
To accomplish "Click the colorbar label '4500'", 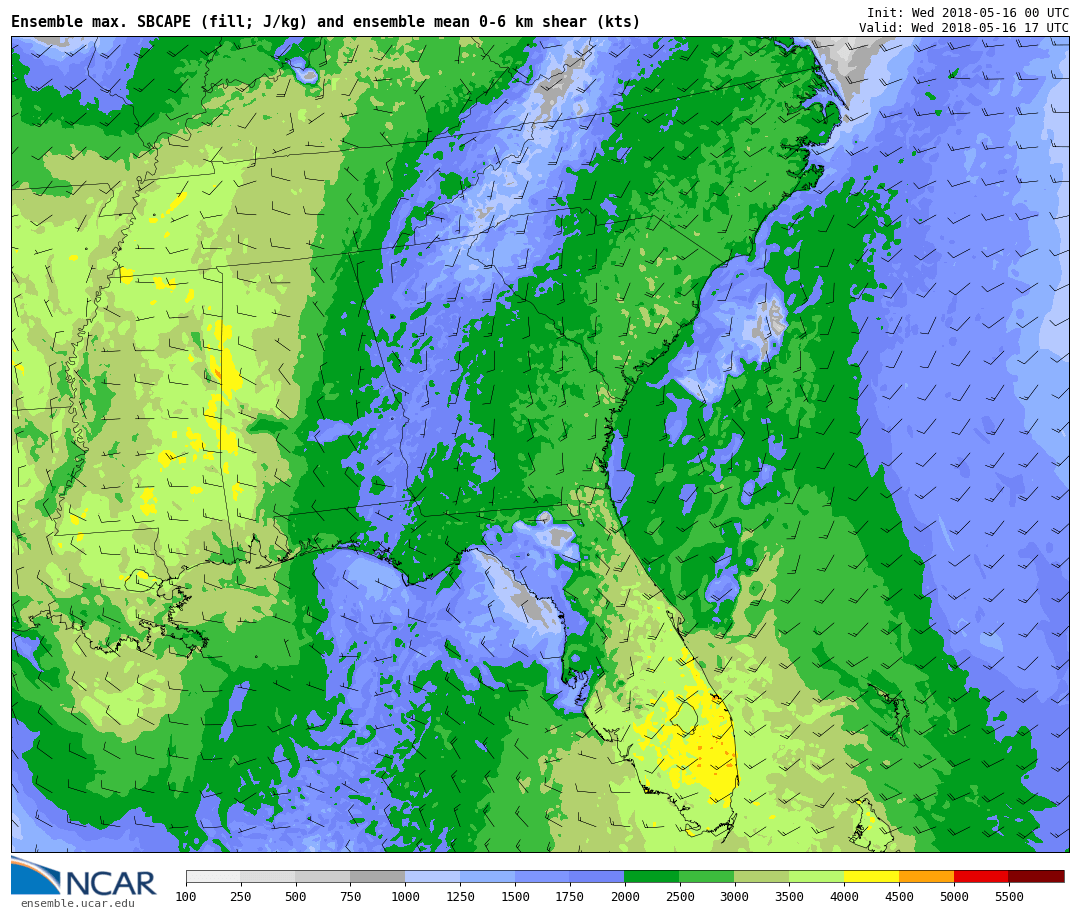I will (x=899, y=896).
